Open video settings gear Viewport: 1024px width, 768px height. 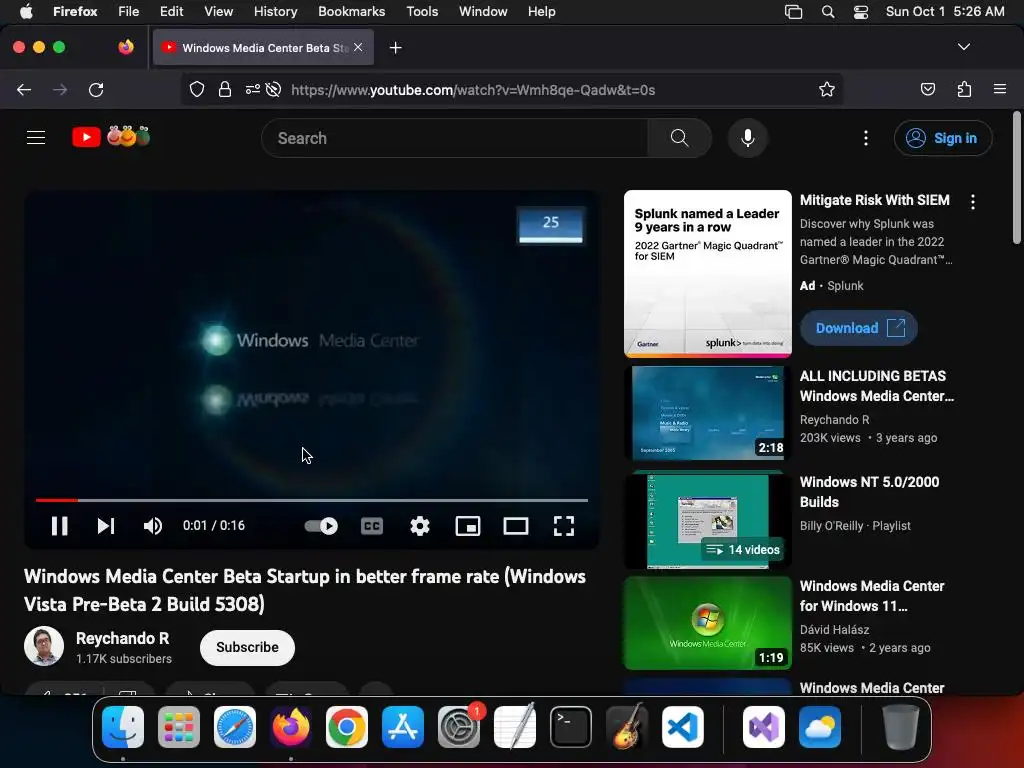coord(420,526)
